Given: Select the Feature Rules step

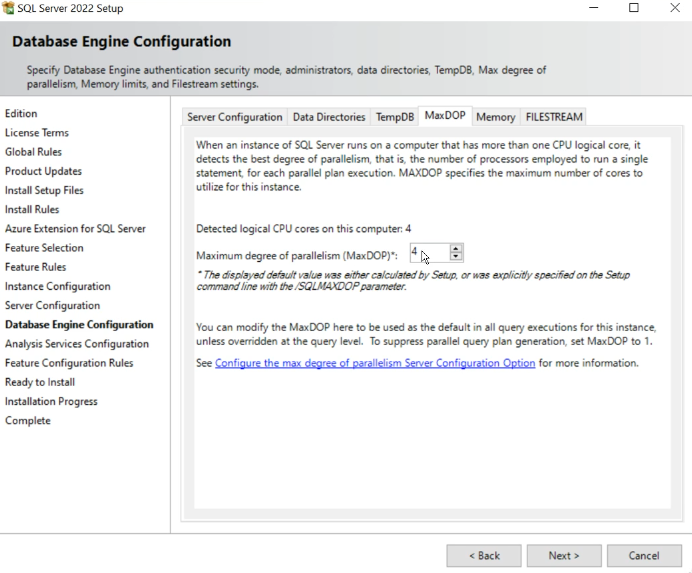Looking at the screenshot, I should pos(36,267).
